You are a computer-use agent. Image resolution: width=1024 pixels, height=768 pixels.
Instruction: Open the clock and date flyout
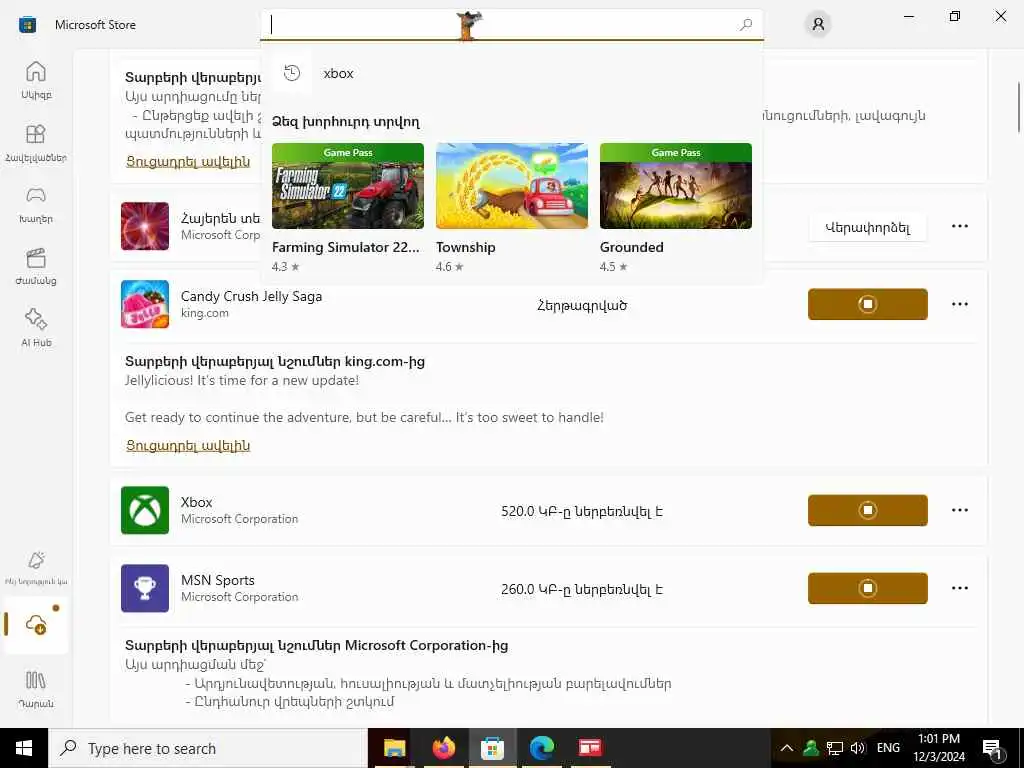938,748
